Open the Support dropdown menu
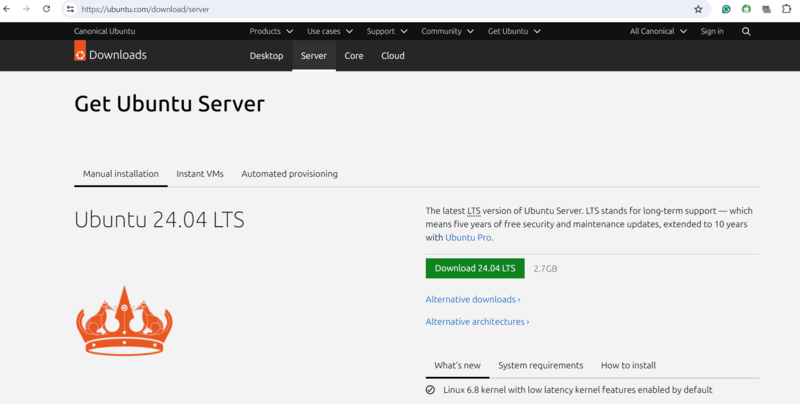This screenshot has width=800, height=404. (387, 31)
